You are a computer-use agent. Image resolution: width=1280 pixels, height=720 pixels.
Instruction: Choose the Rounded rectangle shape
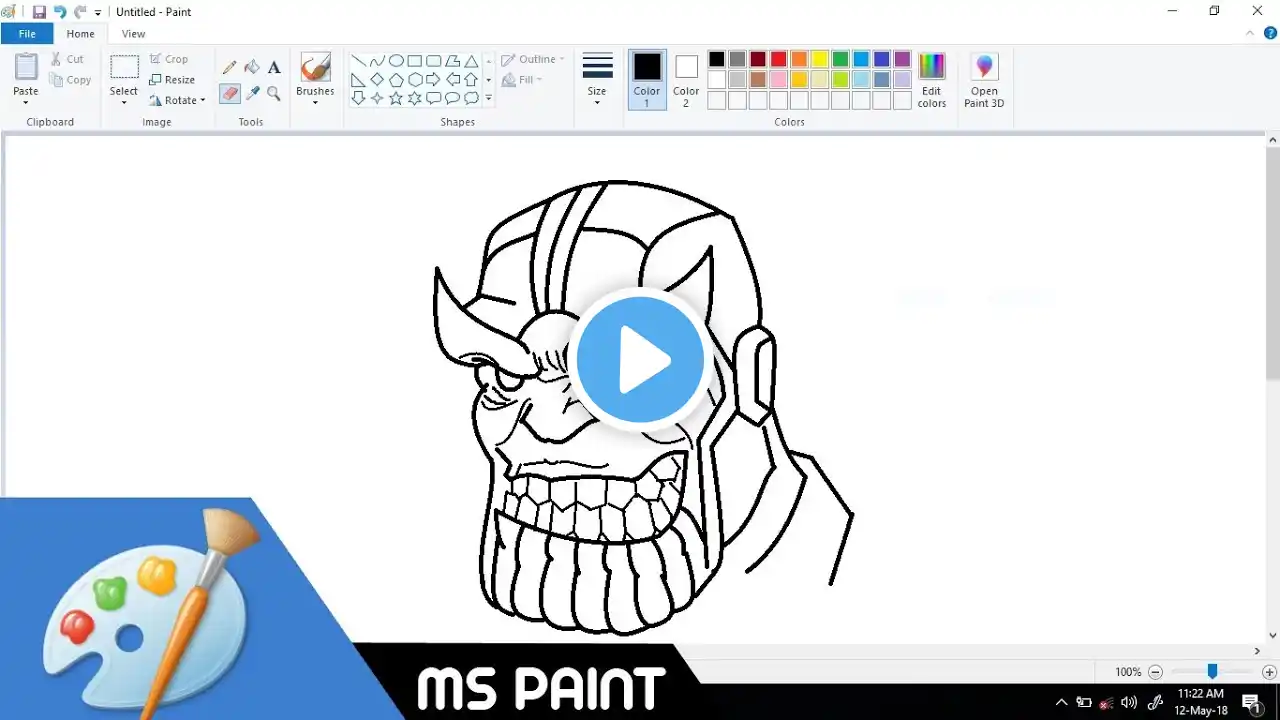(434, 61)
